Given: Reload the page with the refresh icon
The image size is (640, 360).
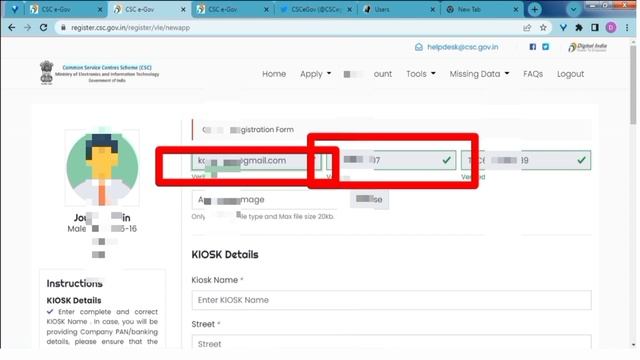Looking at the screenshot, I should [x=43, y=28].
